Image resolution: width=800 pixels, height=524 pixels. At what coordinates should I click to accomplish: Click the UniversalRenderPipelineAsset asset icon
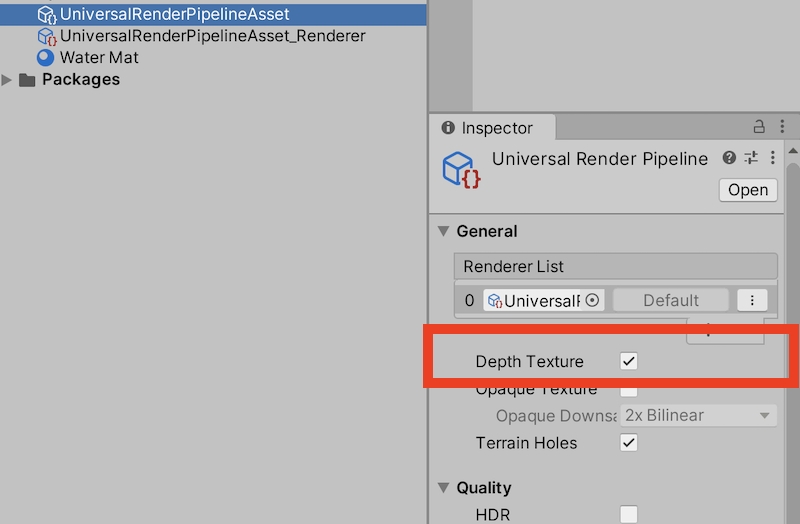point(47,15)
